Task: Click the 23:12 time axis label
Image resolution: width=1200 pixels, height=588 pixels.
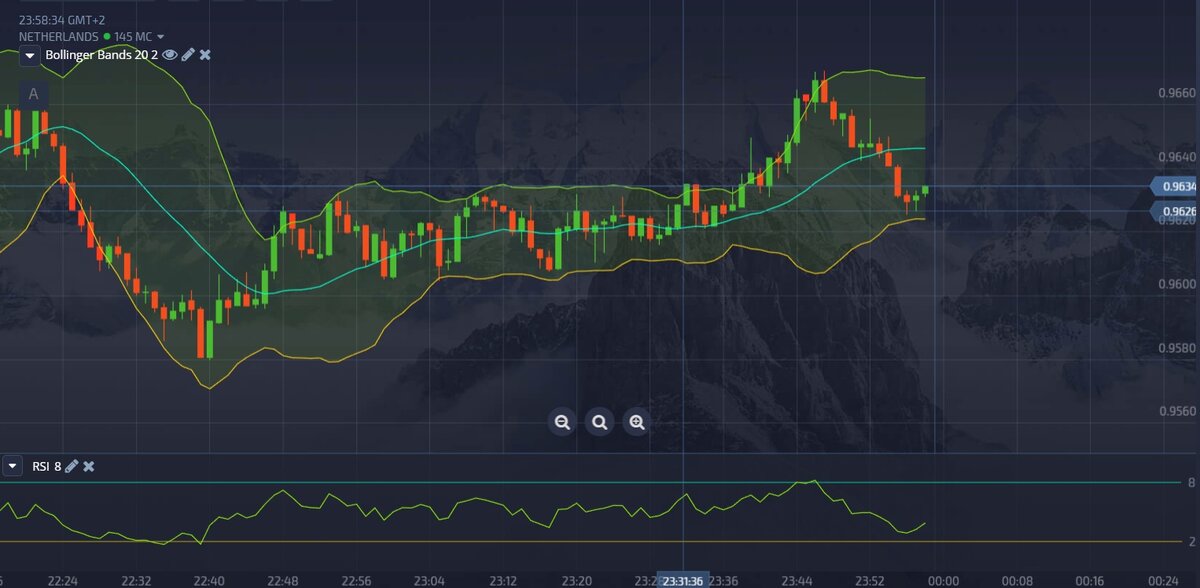Action: (x=503, y=580)
